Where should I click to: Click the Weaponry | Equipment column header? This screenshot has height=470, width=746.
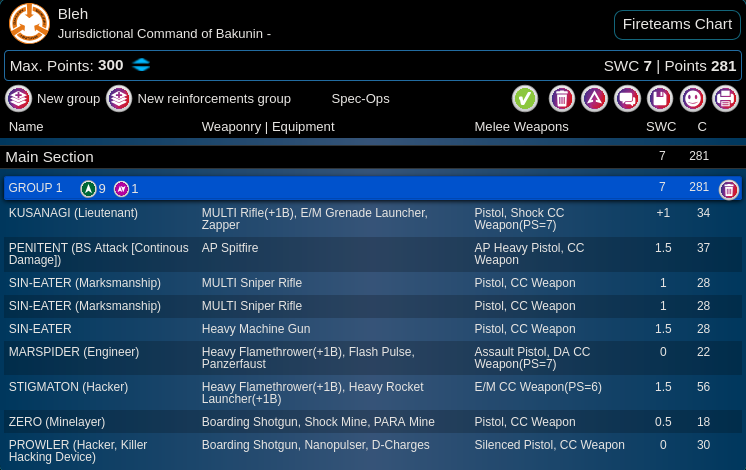268,127
